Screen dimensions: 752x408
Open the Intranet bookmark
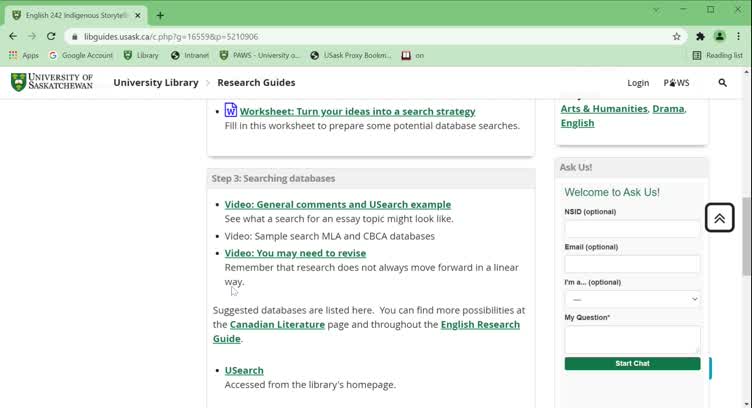click(190, 56)
